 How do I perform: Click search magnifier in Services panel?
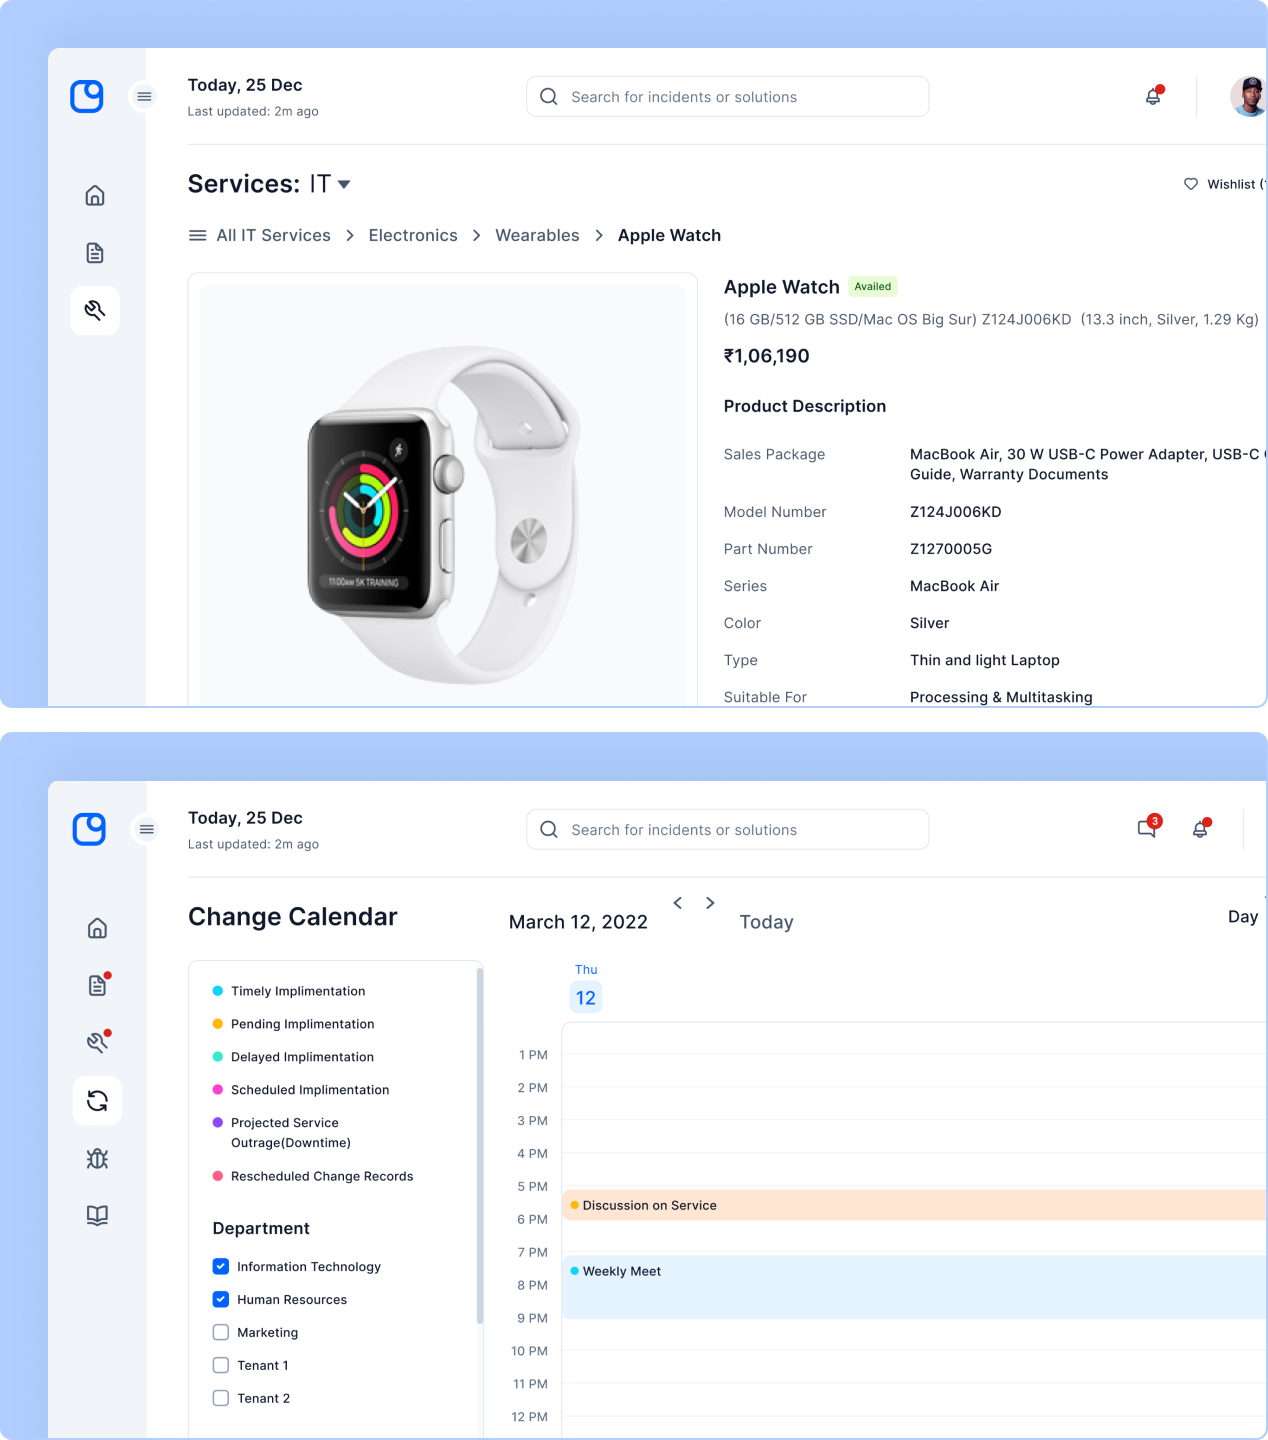[549, 97]
